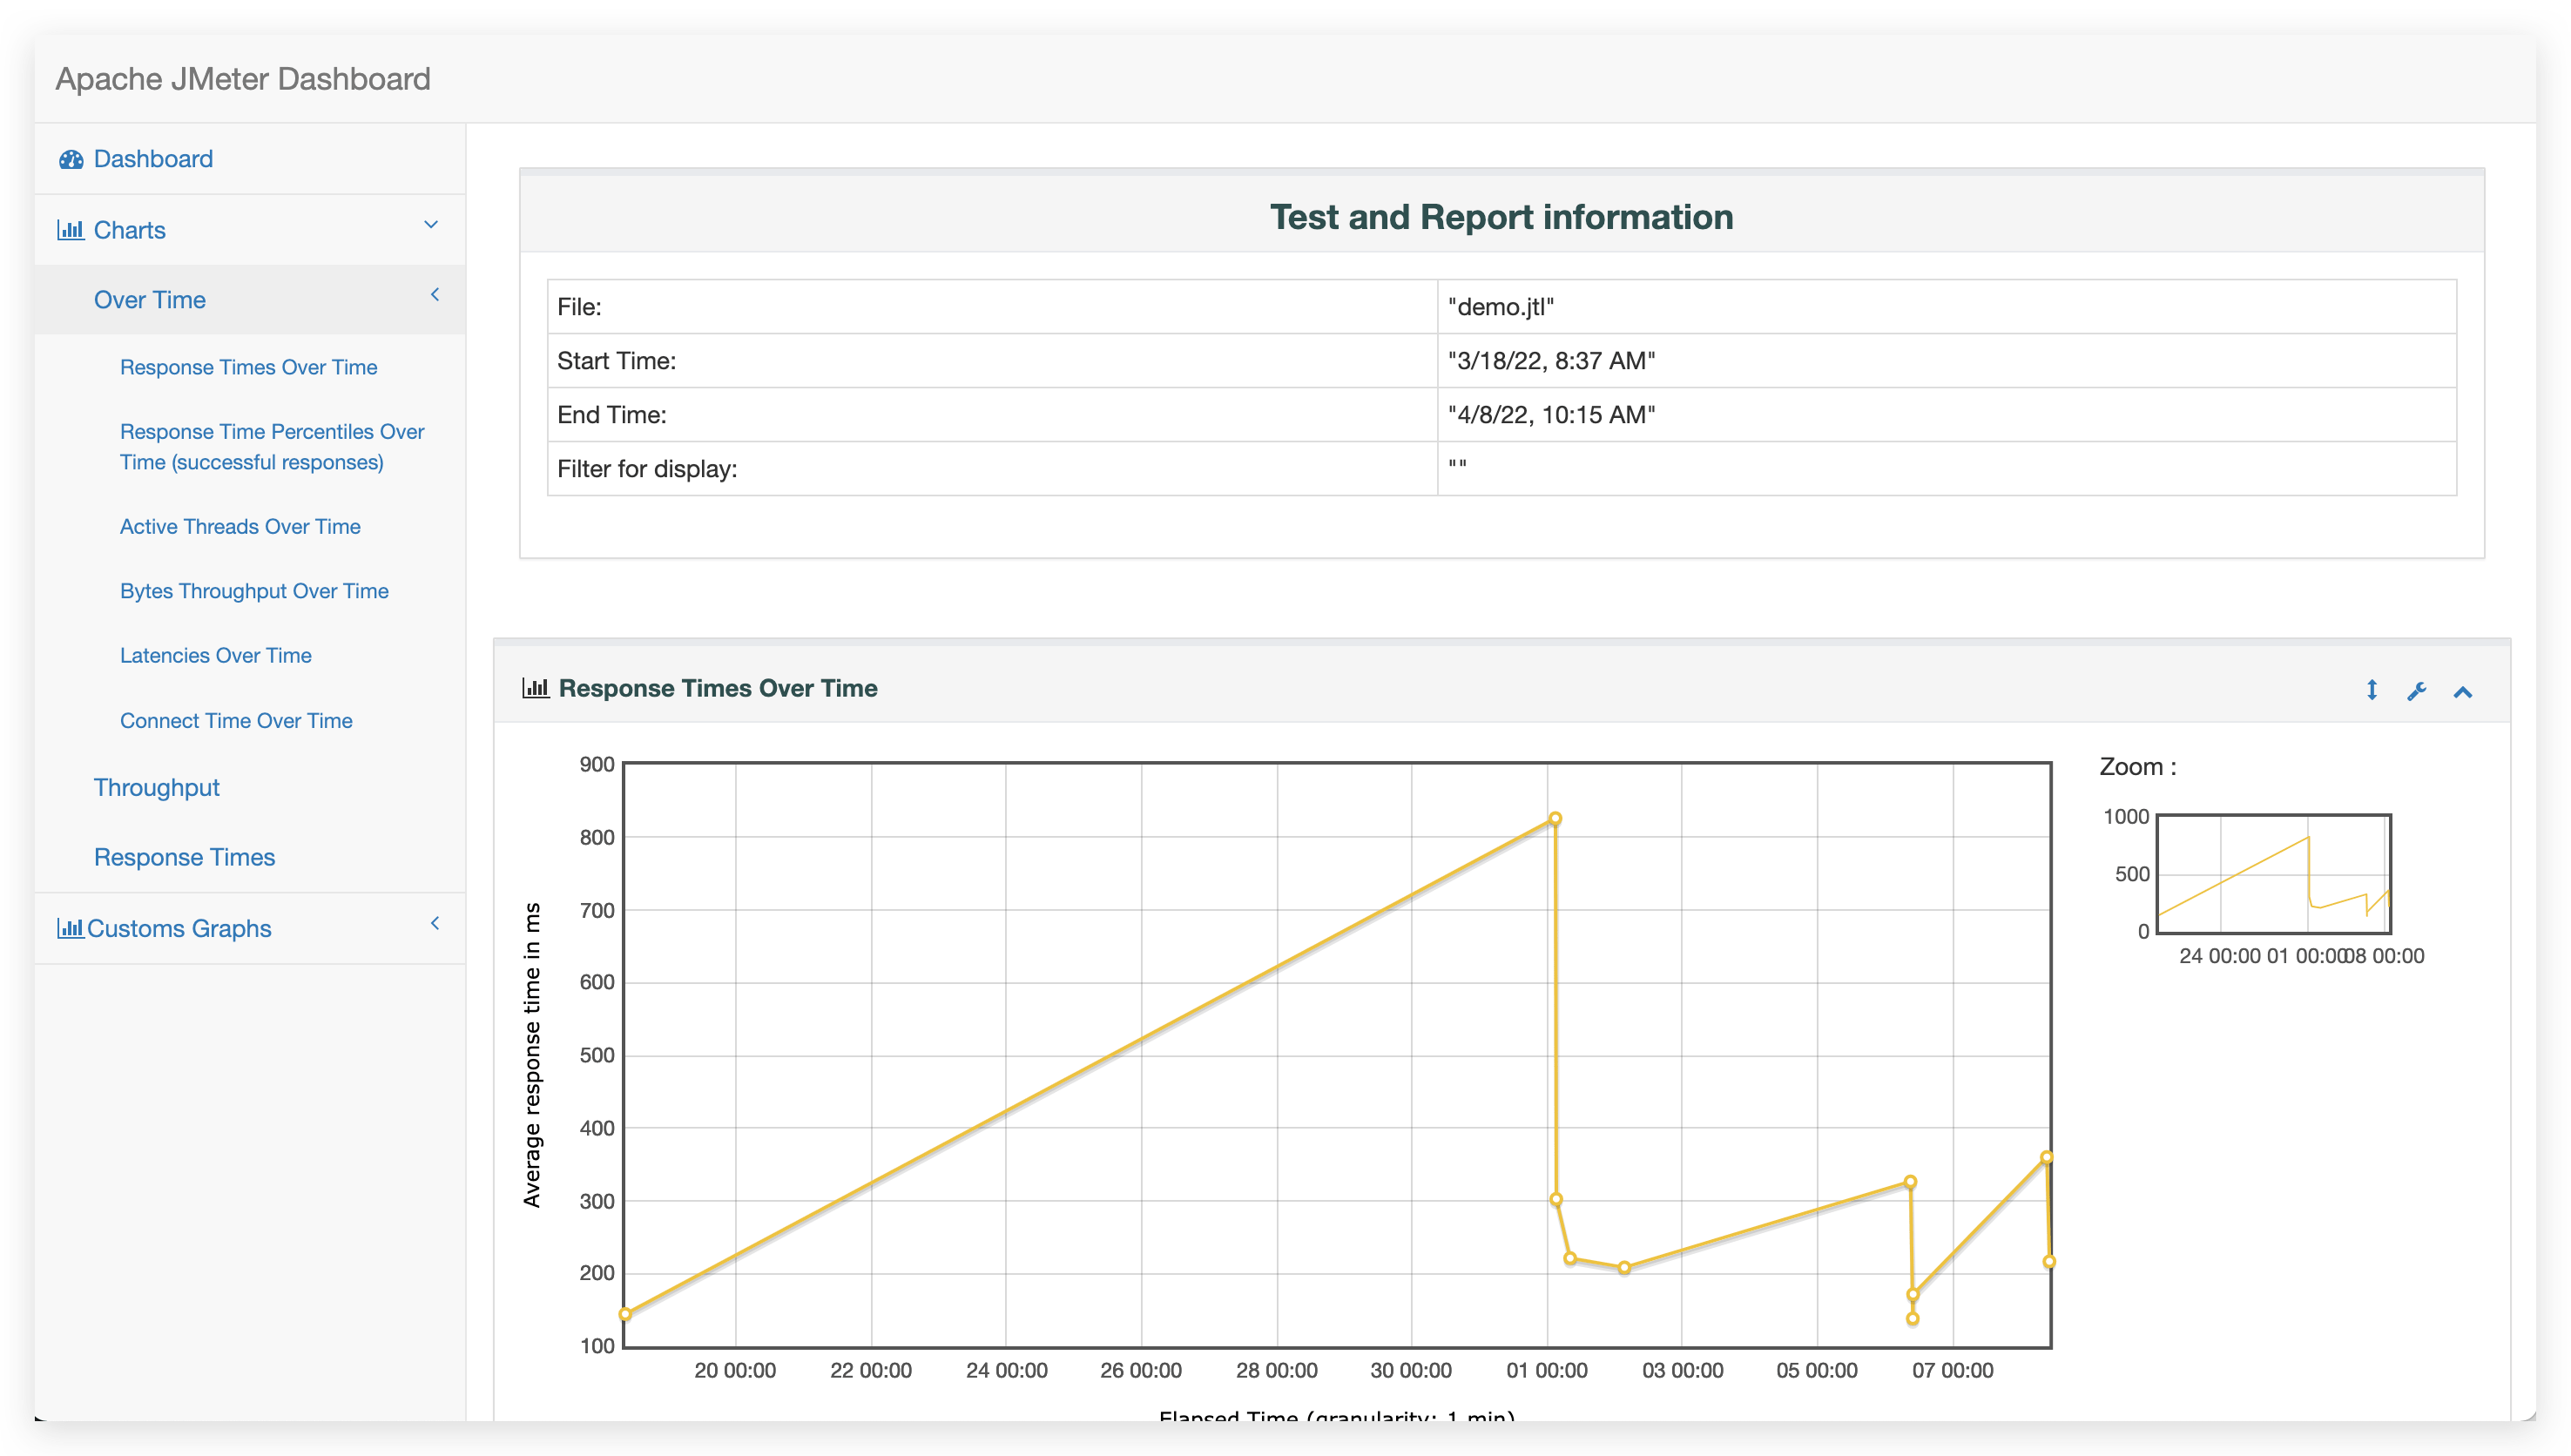The height and width of the screenshot is (1456, 2571).
Task: Open the Response Times menu item
Action: point(184,857)
